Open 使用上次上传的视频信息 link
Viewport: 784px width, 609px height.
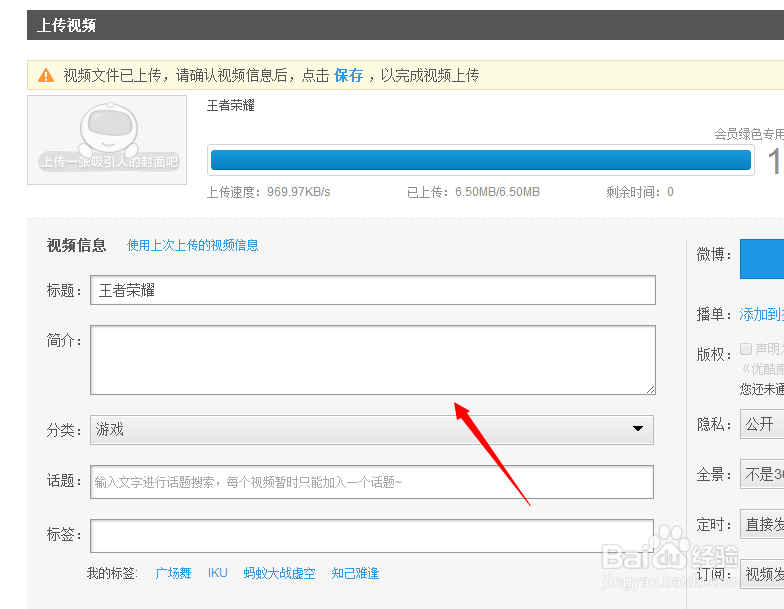(192, 245)
